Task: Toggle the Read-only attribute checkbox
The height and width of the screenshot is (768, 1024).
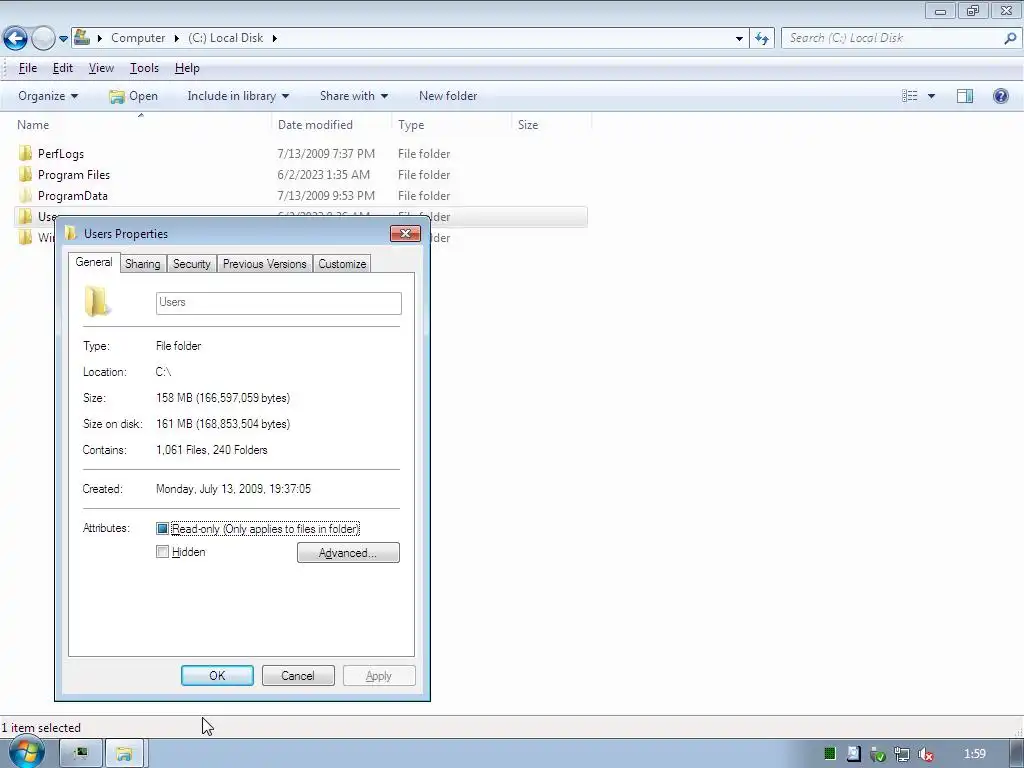Action: [x=163, y=528]
